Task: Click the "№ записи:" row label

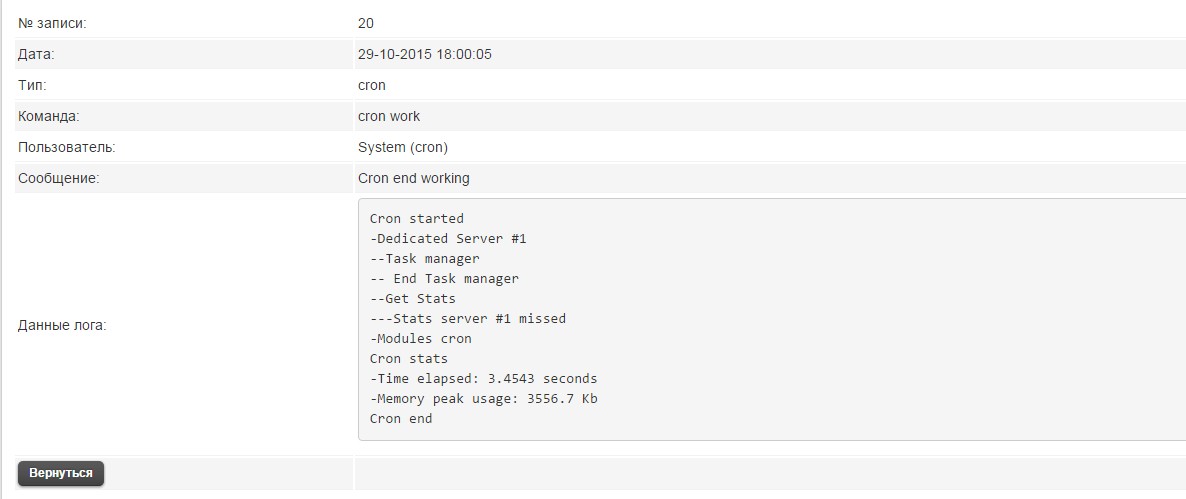Action: [53, 23]
